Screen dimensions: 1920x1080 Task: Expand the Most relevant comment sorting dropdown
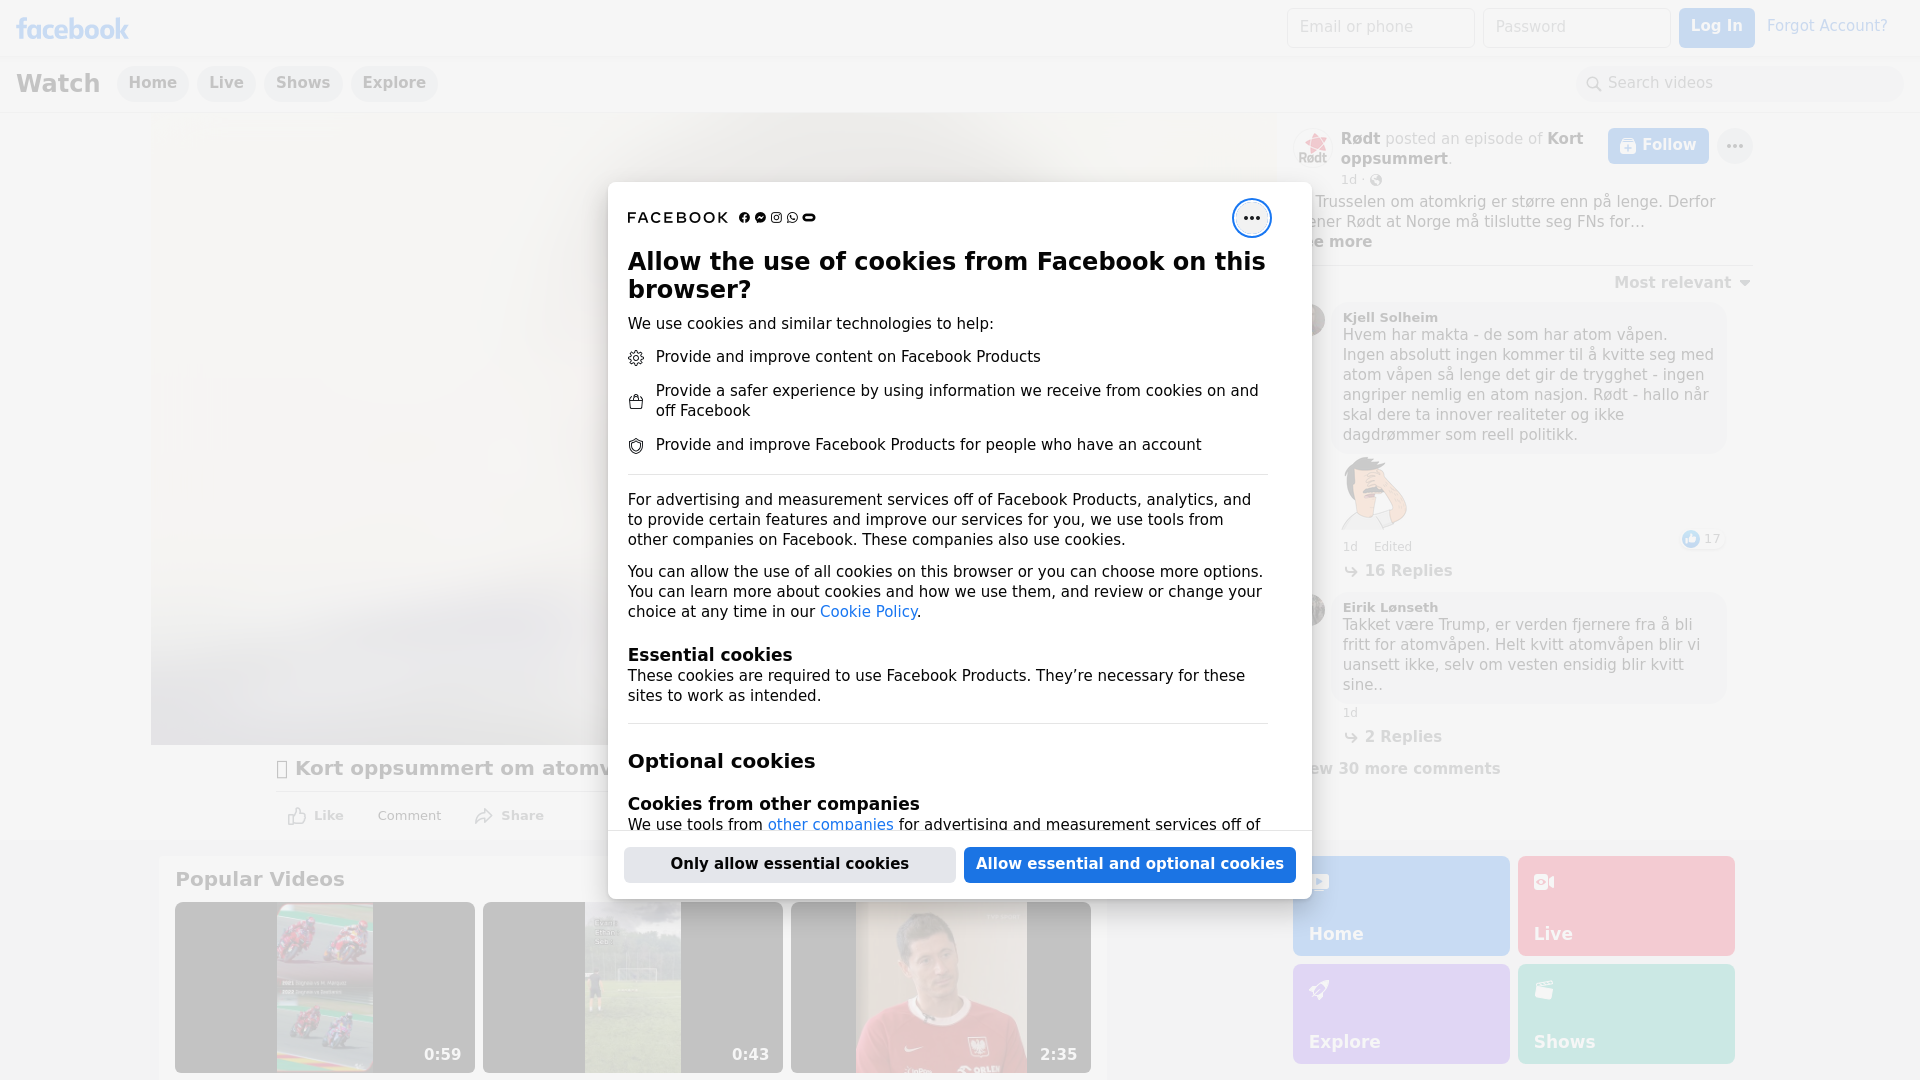(1682, 283)
